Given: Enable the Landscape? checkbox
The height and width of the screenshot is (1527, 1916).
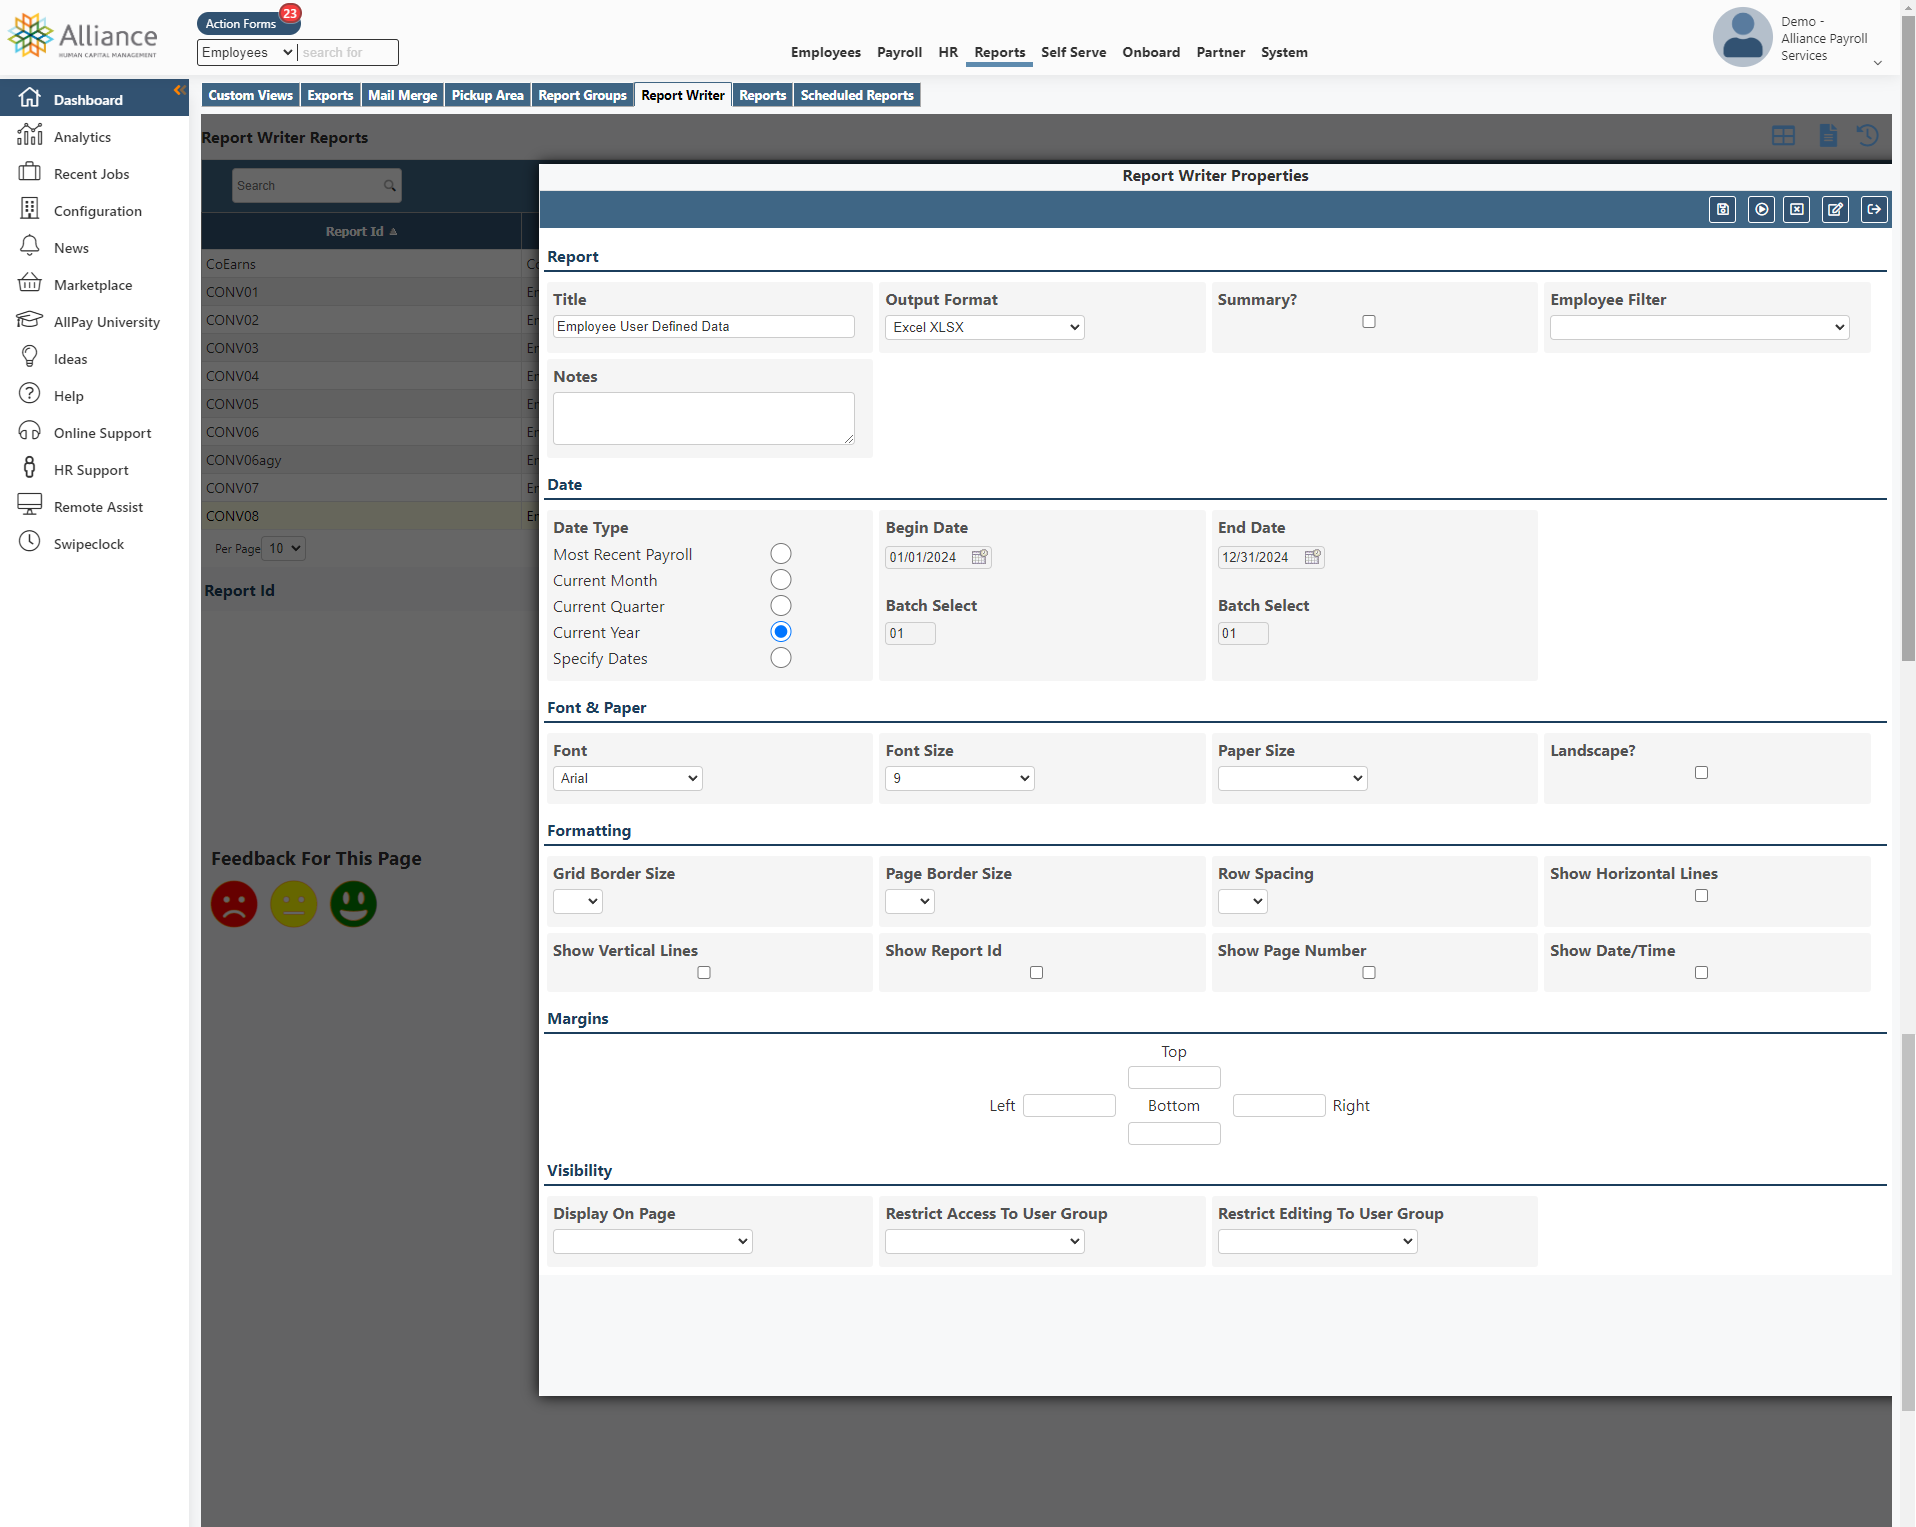Looking at the screenshot, I should click(x=1701, y=773).
